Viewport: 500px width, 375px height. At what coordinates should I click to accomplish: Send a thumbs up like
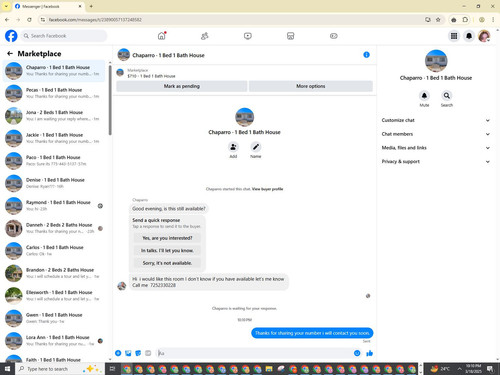pos(369,353)
